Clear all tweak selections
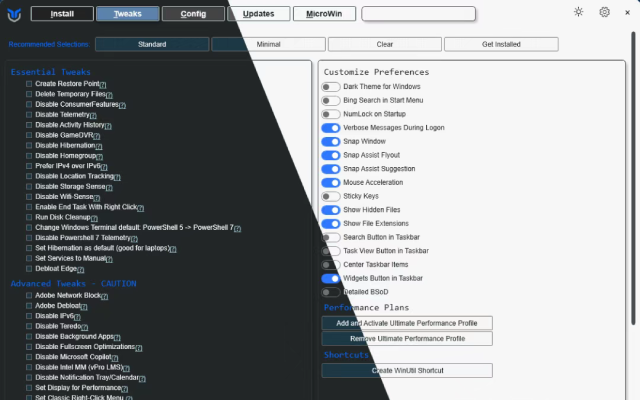The height and width of the screenshot is (400, 640). coord(384,44)
